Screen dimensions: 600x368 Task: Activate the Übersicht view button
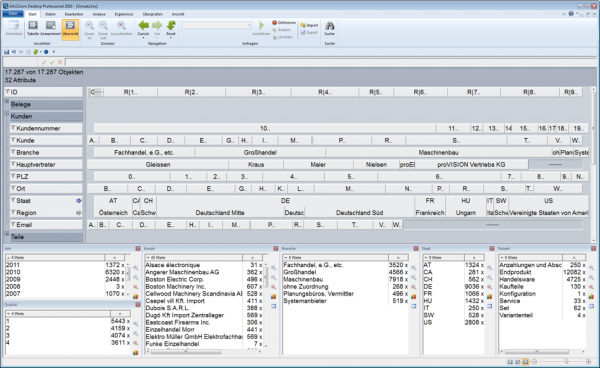pyautogui.click(x=70, y=29)
